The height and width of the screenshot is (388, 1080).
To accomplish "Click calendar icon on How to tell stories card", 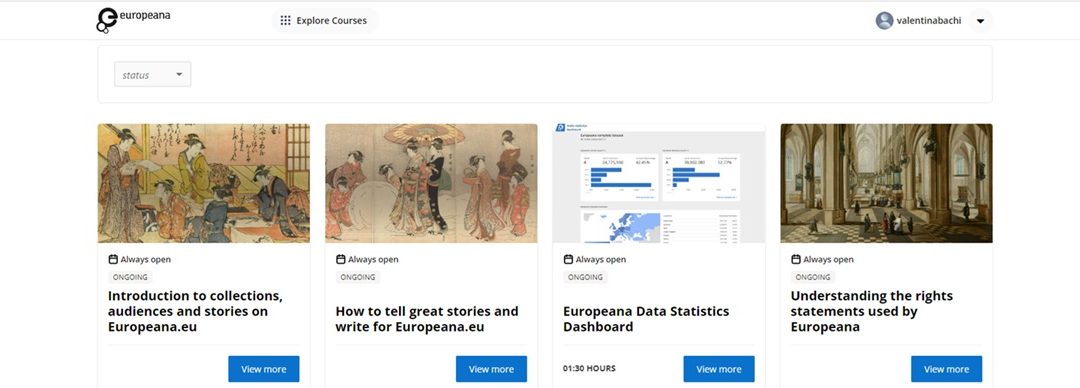I will [x=340, y=259].
